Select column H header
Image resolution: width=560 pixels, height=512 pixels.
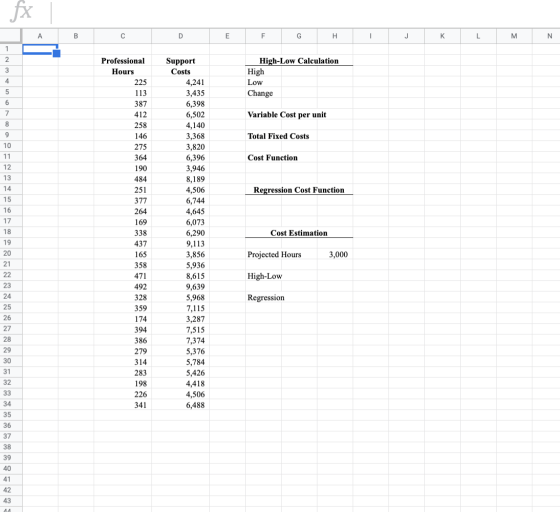click(335, 36)
